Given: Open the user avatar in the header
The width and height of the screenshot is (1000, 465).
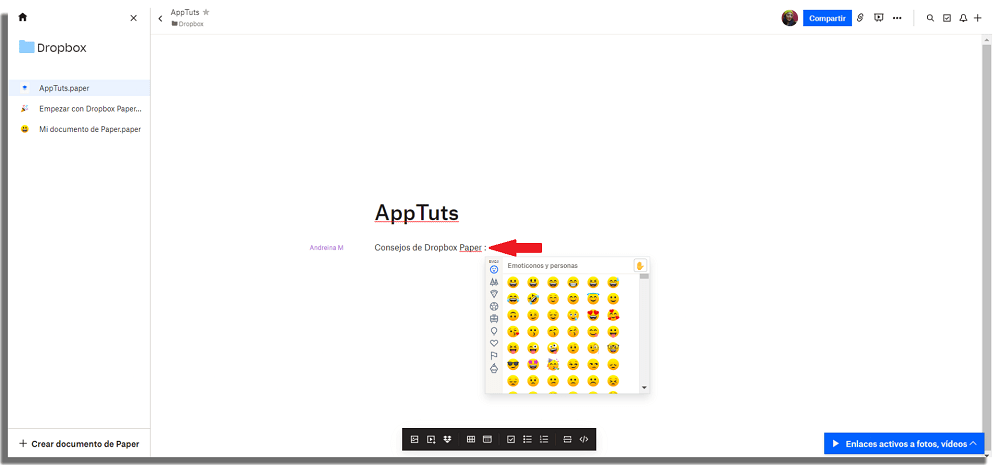Looking at the screenshot, I should pos(790,18).
